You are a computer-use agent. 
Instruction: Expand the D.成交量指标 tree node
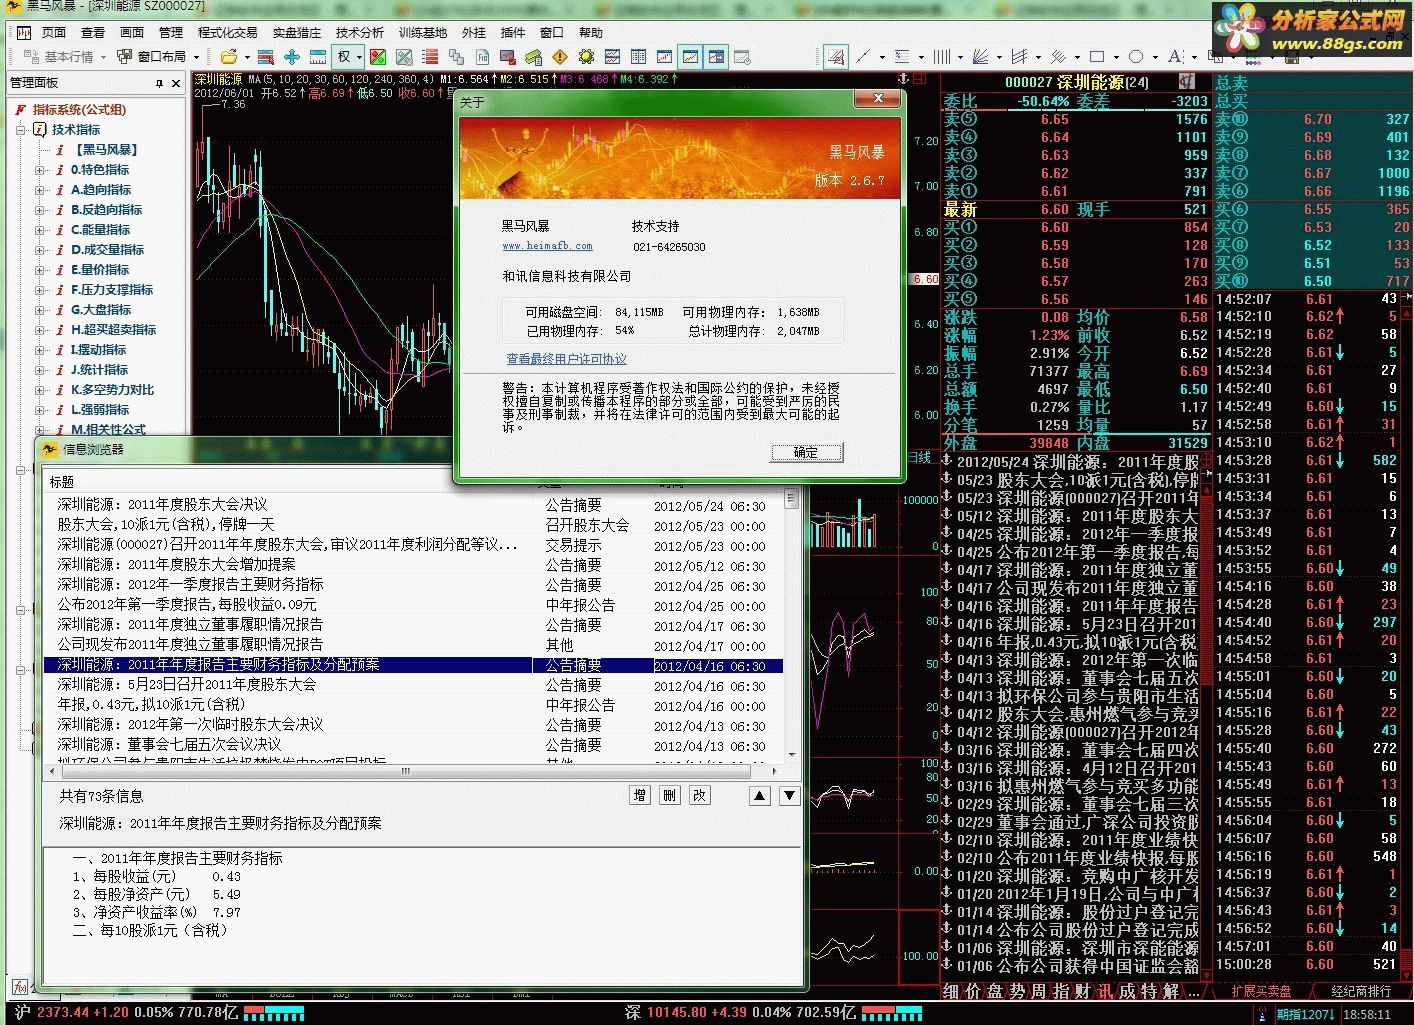40,250
